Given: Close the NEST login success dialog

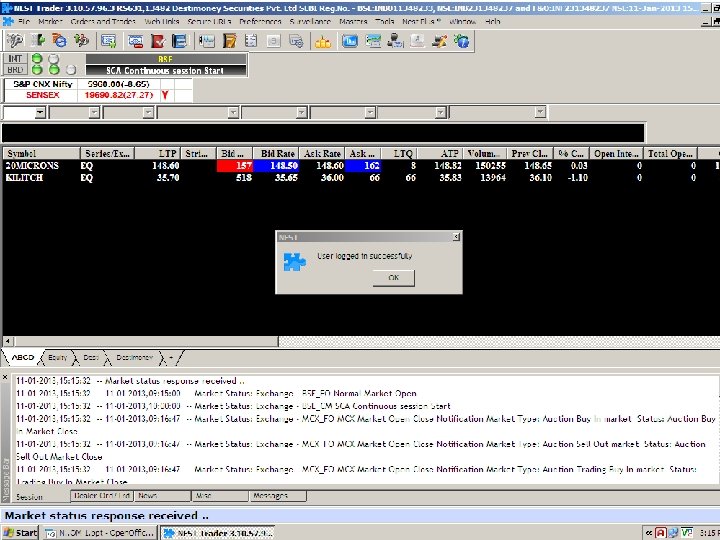Looking at the screenshot, I should (x=456, y=237).
